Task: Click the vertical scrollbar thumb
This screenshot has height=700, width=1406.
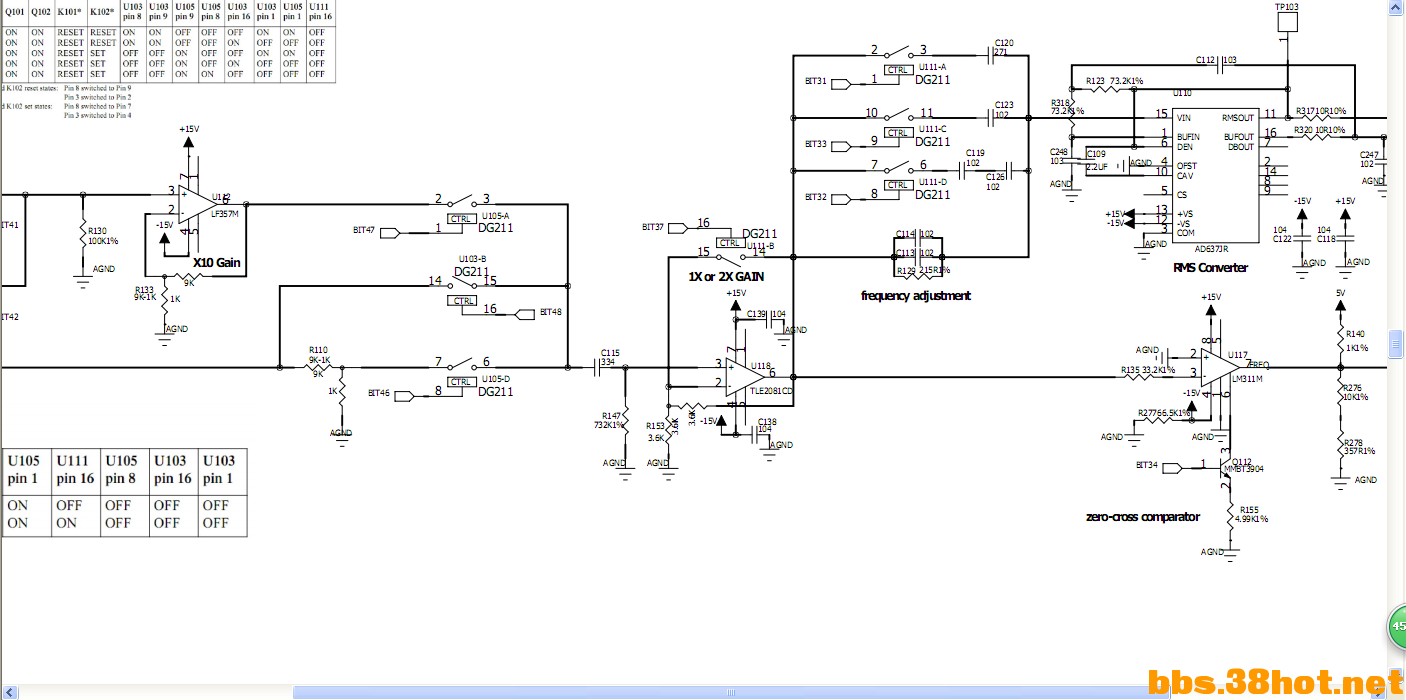Action: point(1397,346)
